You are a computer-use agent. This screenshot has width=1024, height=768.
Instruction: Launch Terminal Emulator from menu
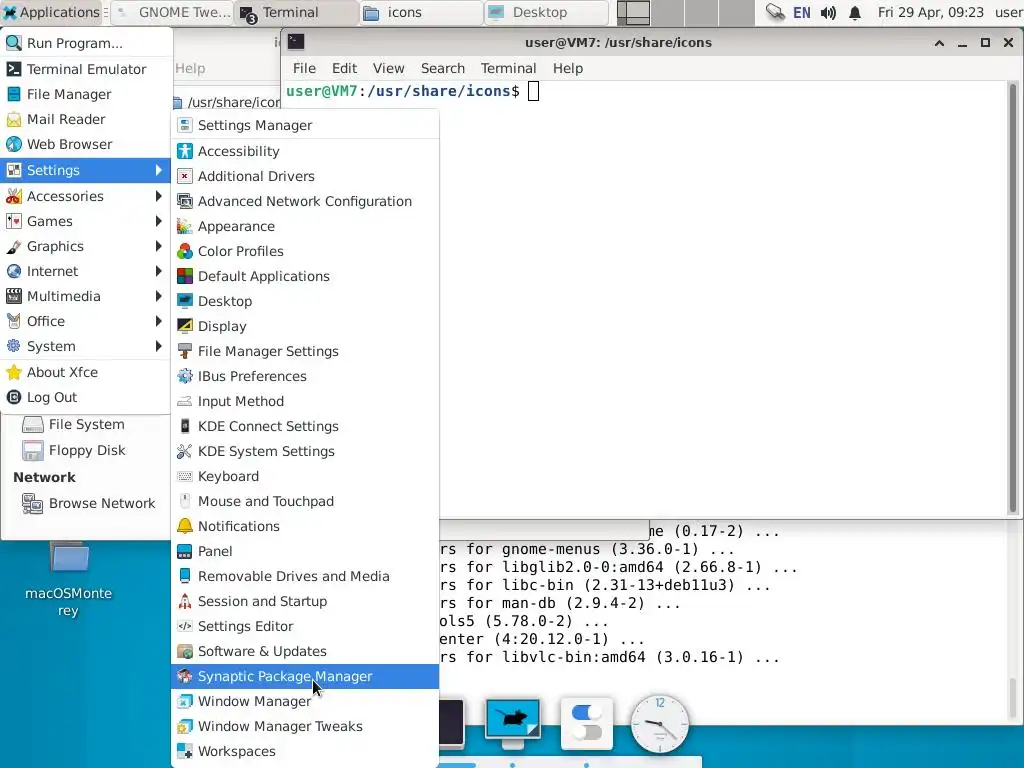pyautogui.click(x=86, y=69)
